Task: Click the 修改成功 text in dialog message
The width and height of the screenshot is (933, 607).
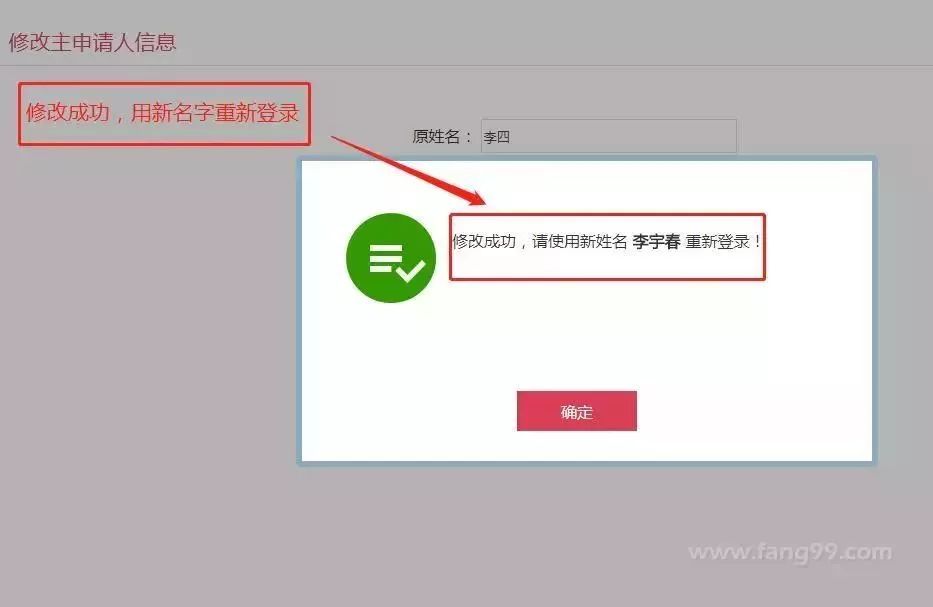Action: tap(484, 241)
